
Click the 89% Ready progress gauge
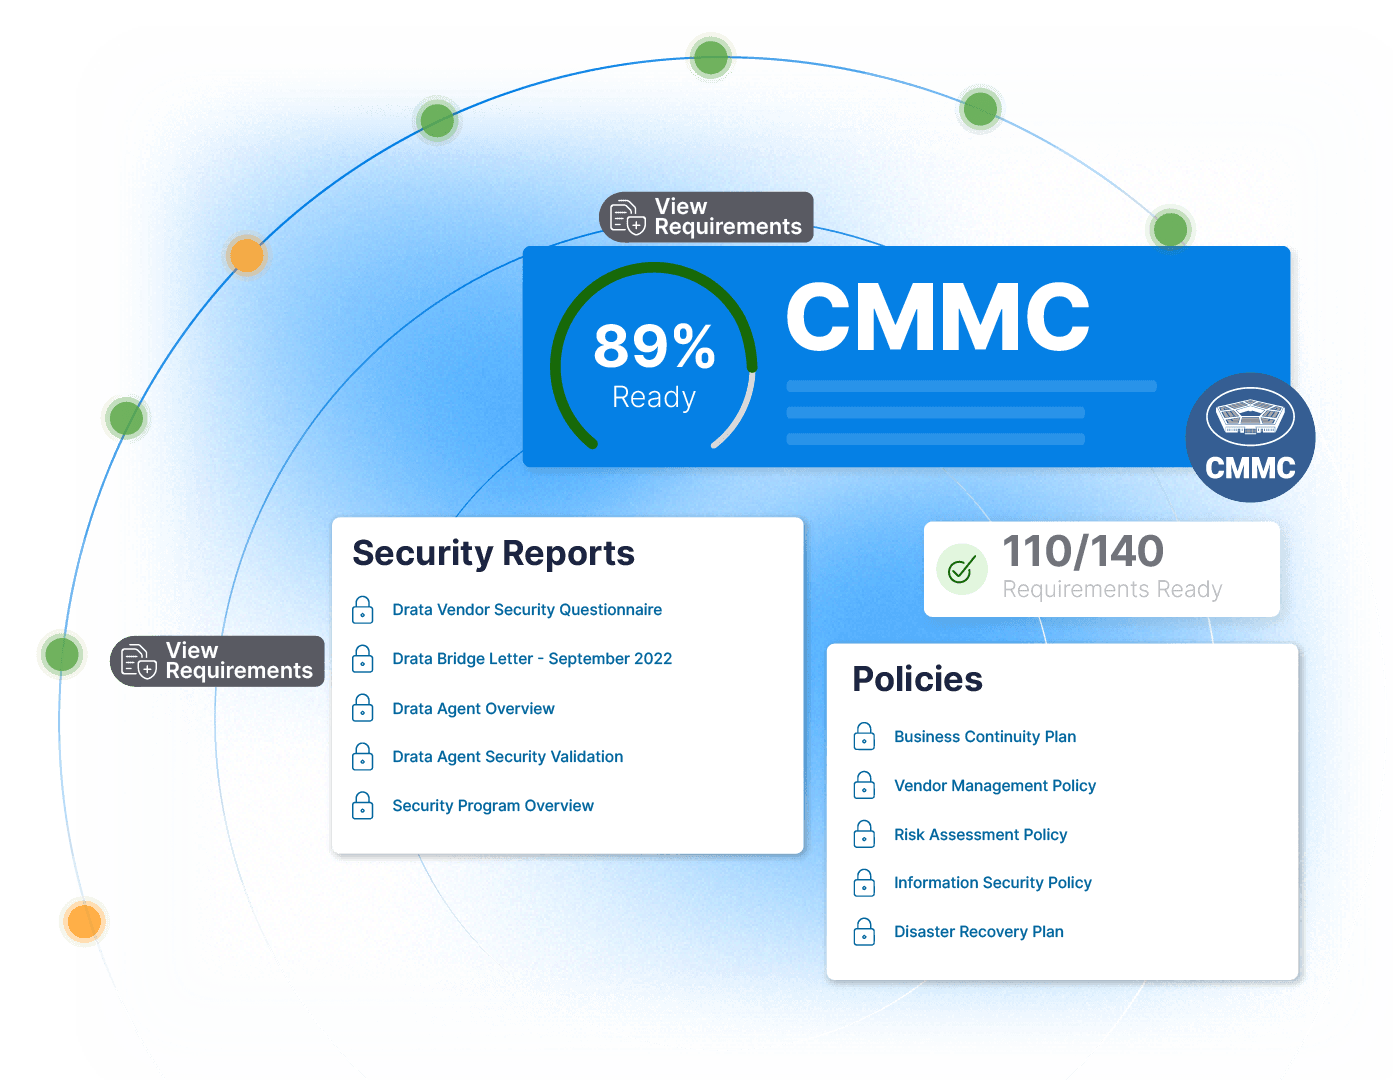tap(654, 362)
